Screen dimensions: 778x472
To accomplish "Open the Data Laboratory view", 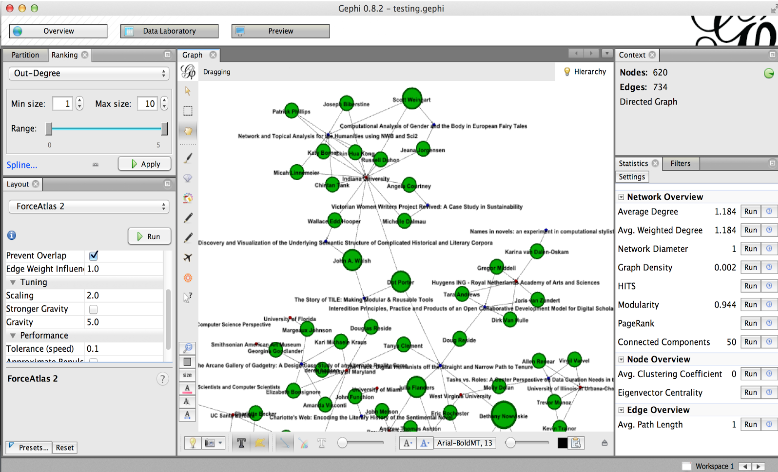I will click(x=169, y=31).
